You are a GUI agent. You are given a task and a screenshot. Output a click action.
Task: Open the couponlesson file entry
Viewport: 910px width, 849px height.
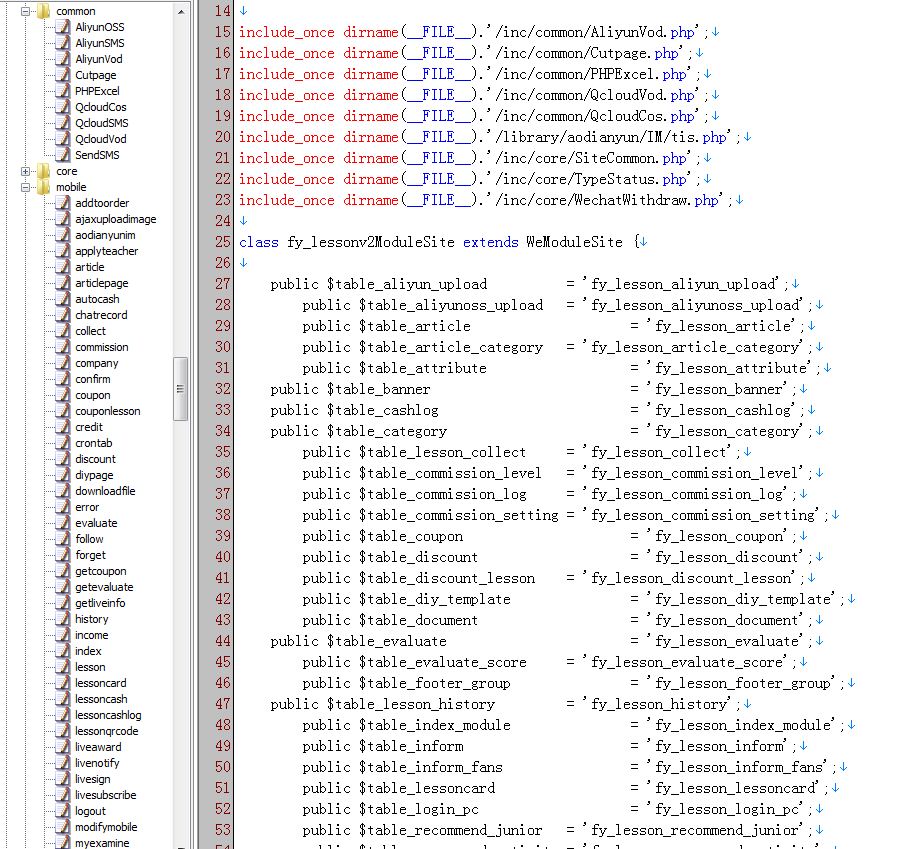click(x=107, y=411)
